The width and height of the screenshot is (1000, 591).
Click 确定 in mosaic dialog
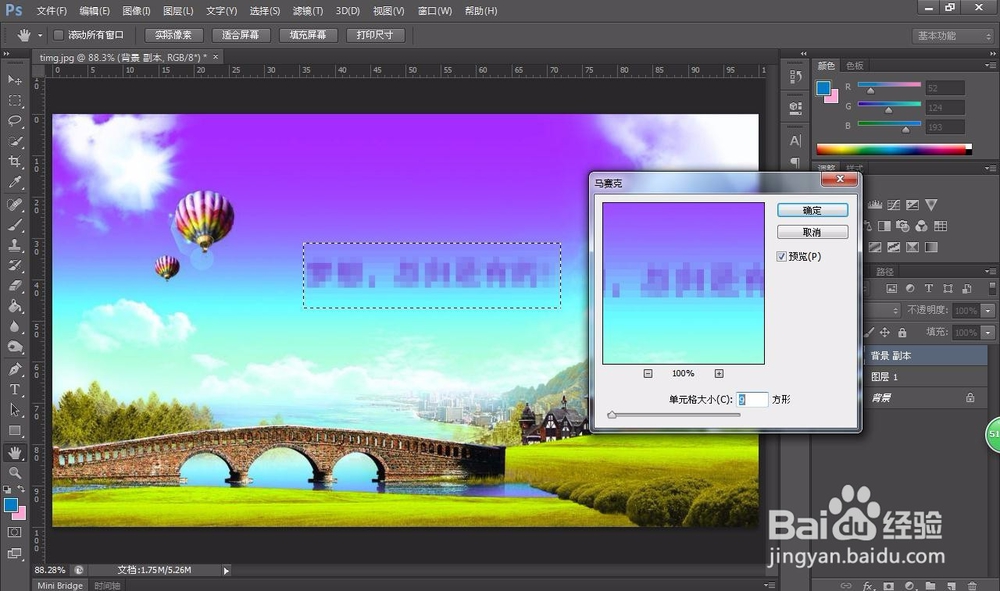pyautogui.click(x=812, y=210)
